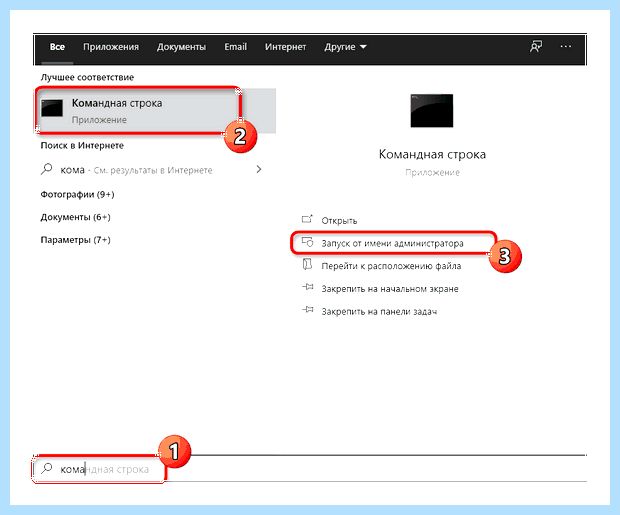Expand the Другие dropdown
620x515 pixels.
click(x=345, y=47)
